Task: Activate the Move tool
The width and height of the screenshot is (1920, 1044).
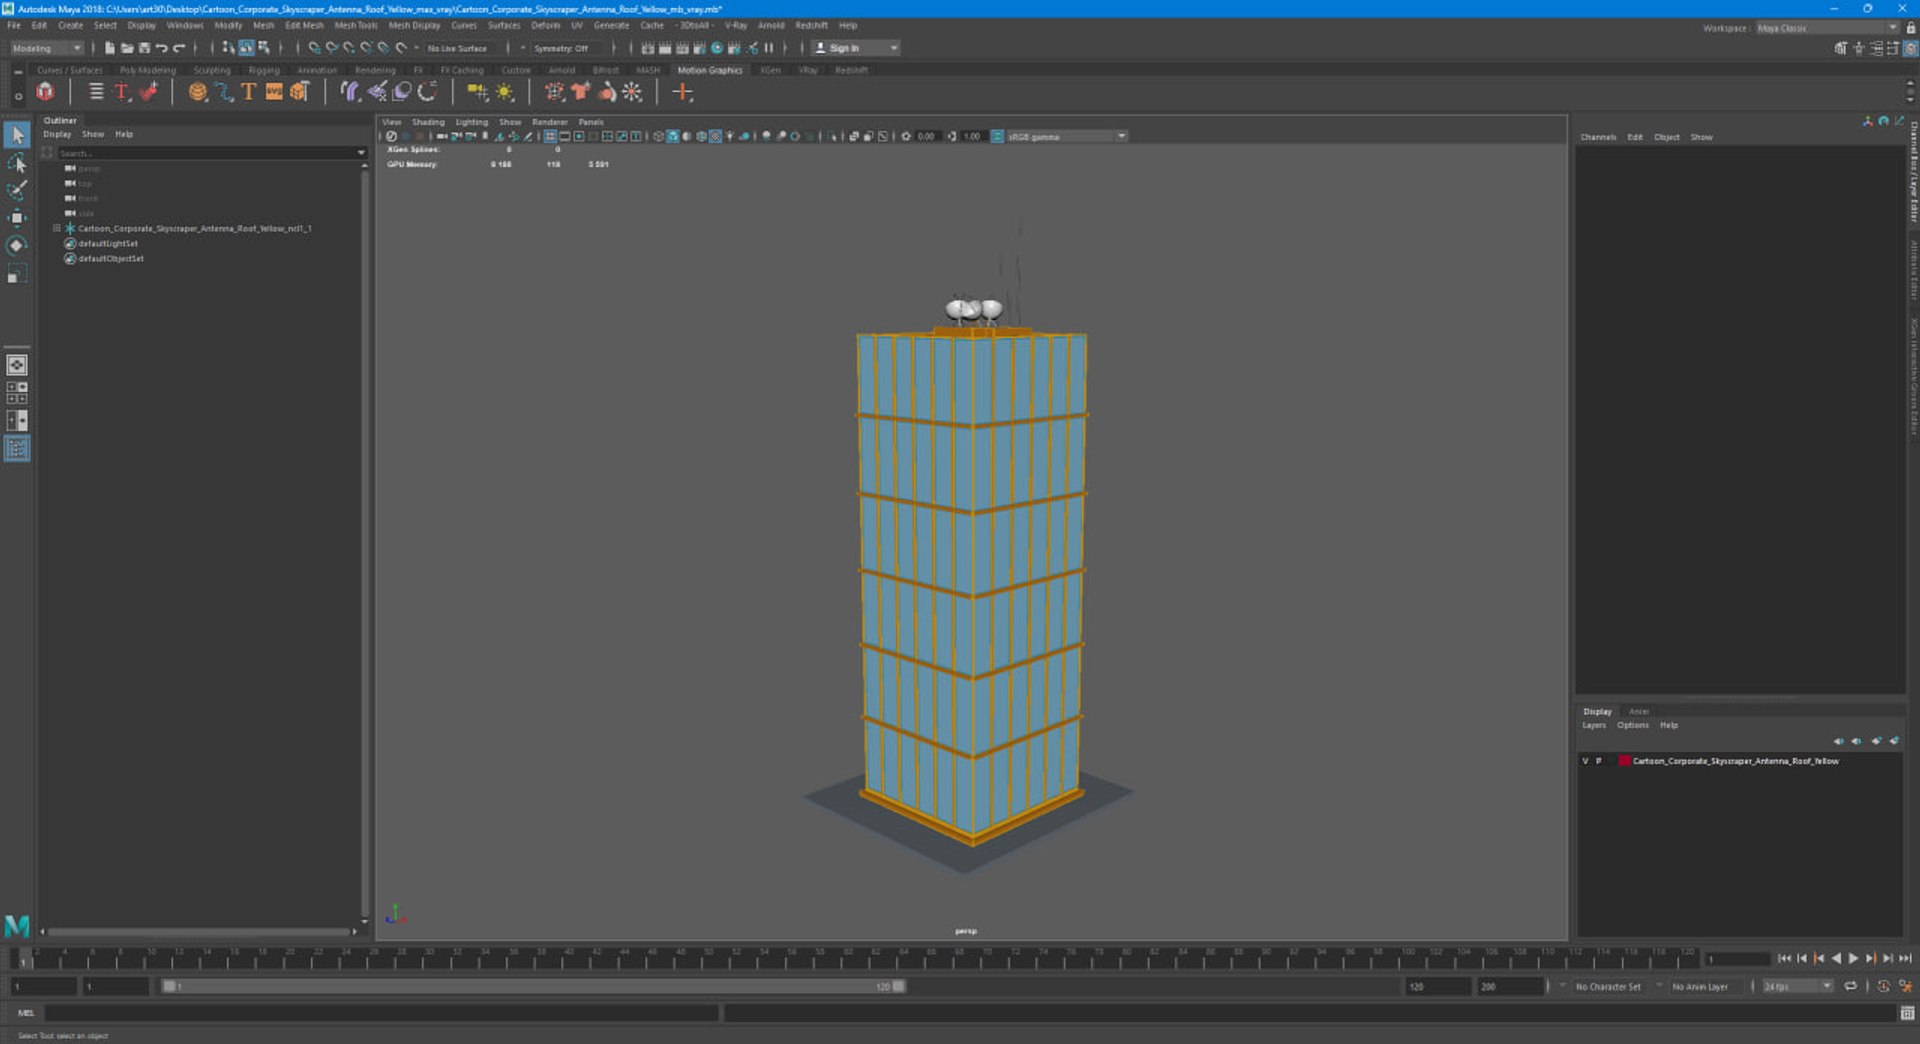Action: tap(17, 218)
